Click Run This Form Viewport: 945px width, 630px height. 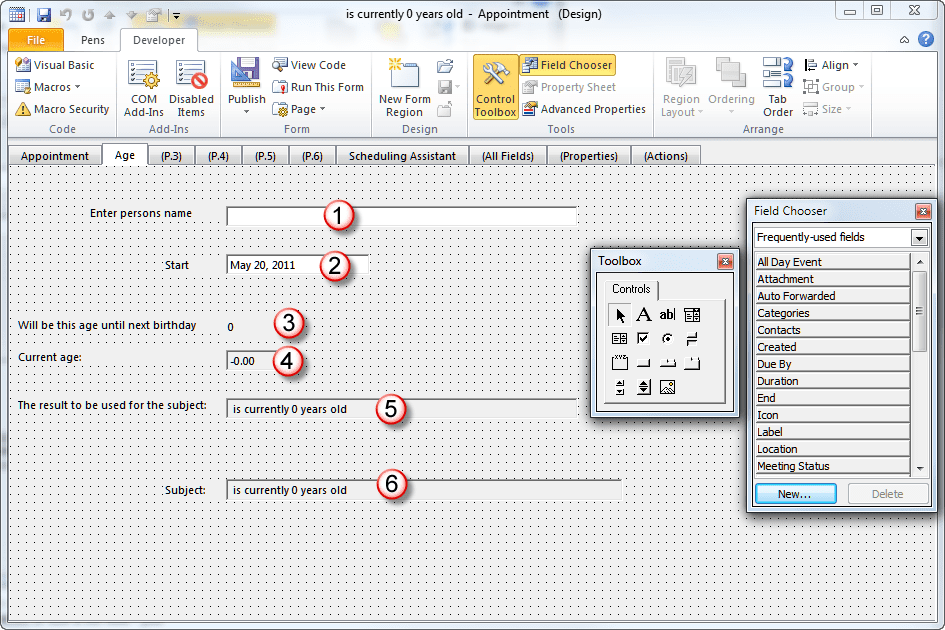318,87
